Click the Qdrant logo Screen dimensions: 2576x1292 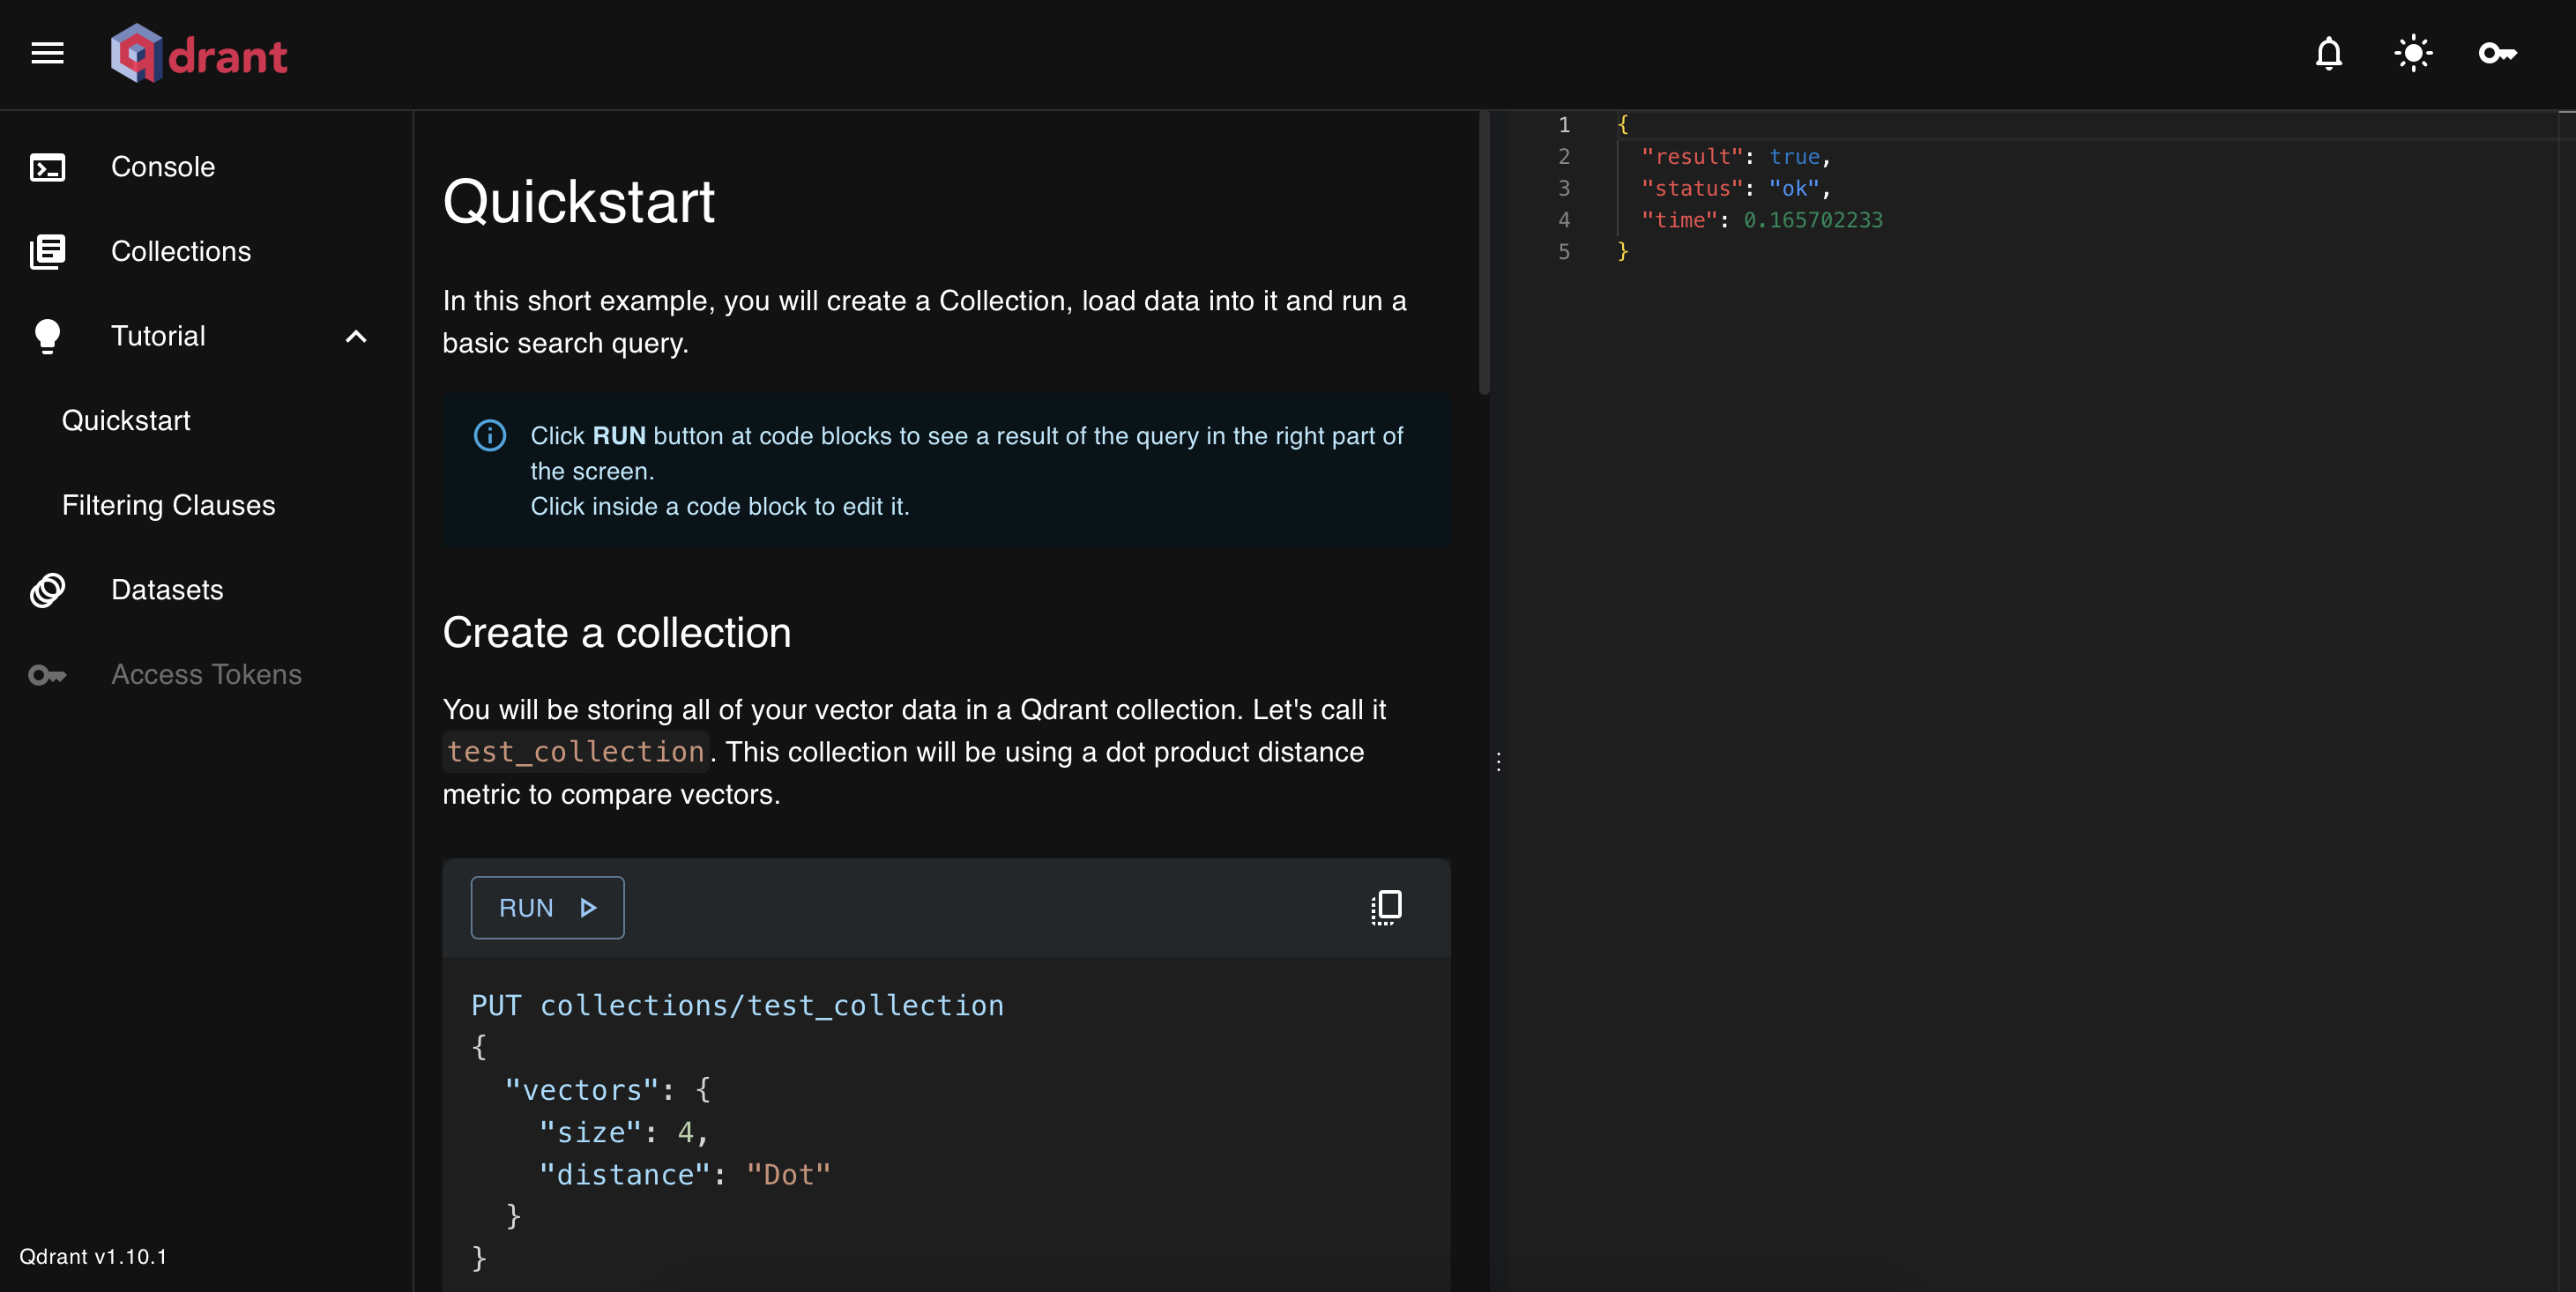click(199, 53)
